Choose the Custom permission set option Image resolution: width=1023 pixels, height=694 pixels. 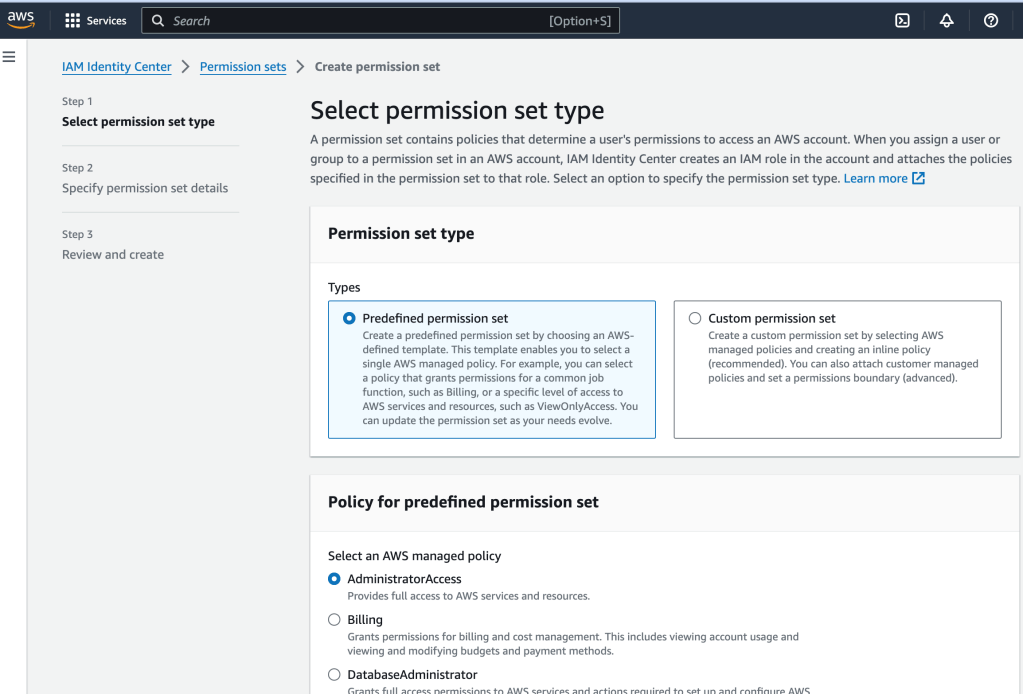[x=695, y=318]
